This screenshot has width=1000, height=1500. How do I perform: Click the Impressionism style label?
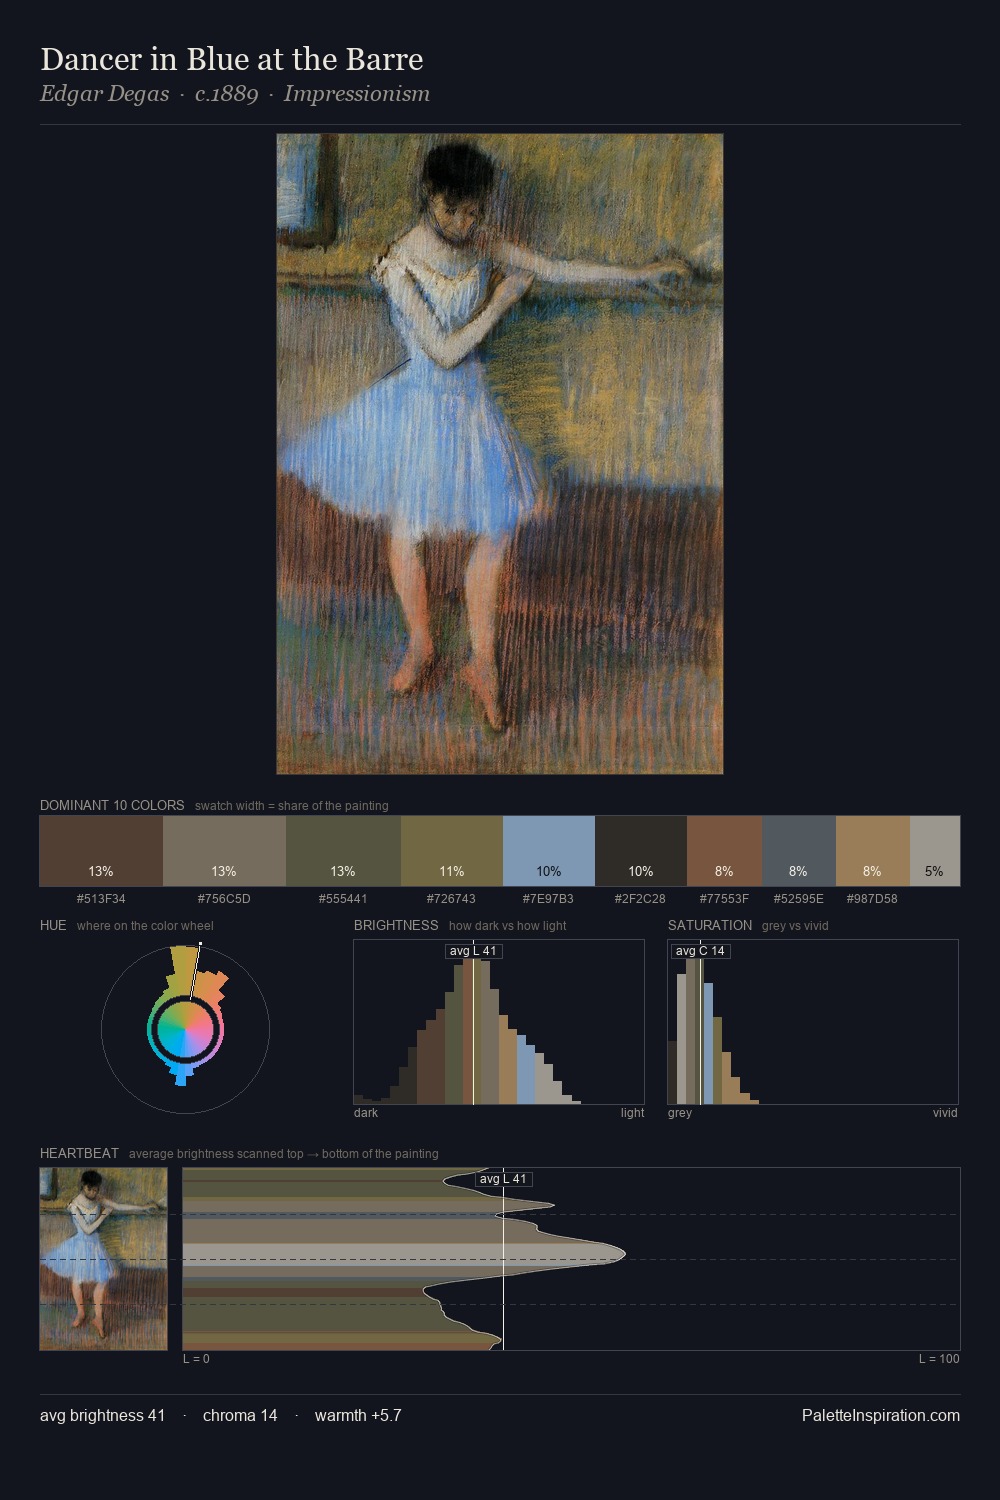[357, 94]
